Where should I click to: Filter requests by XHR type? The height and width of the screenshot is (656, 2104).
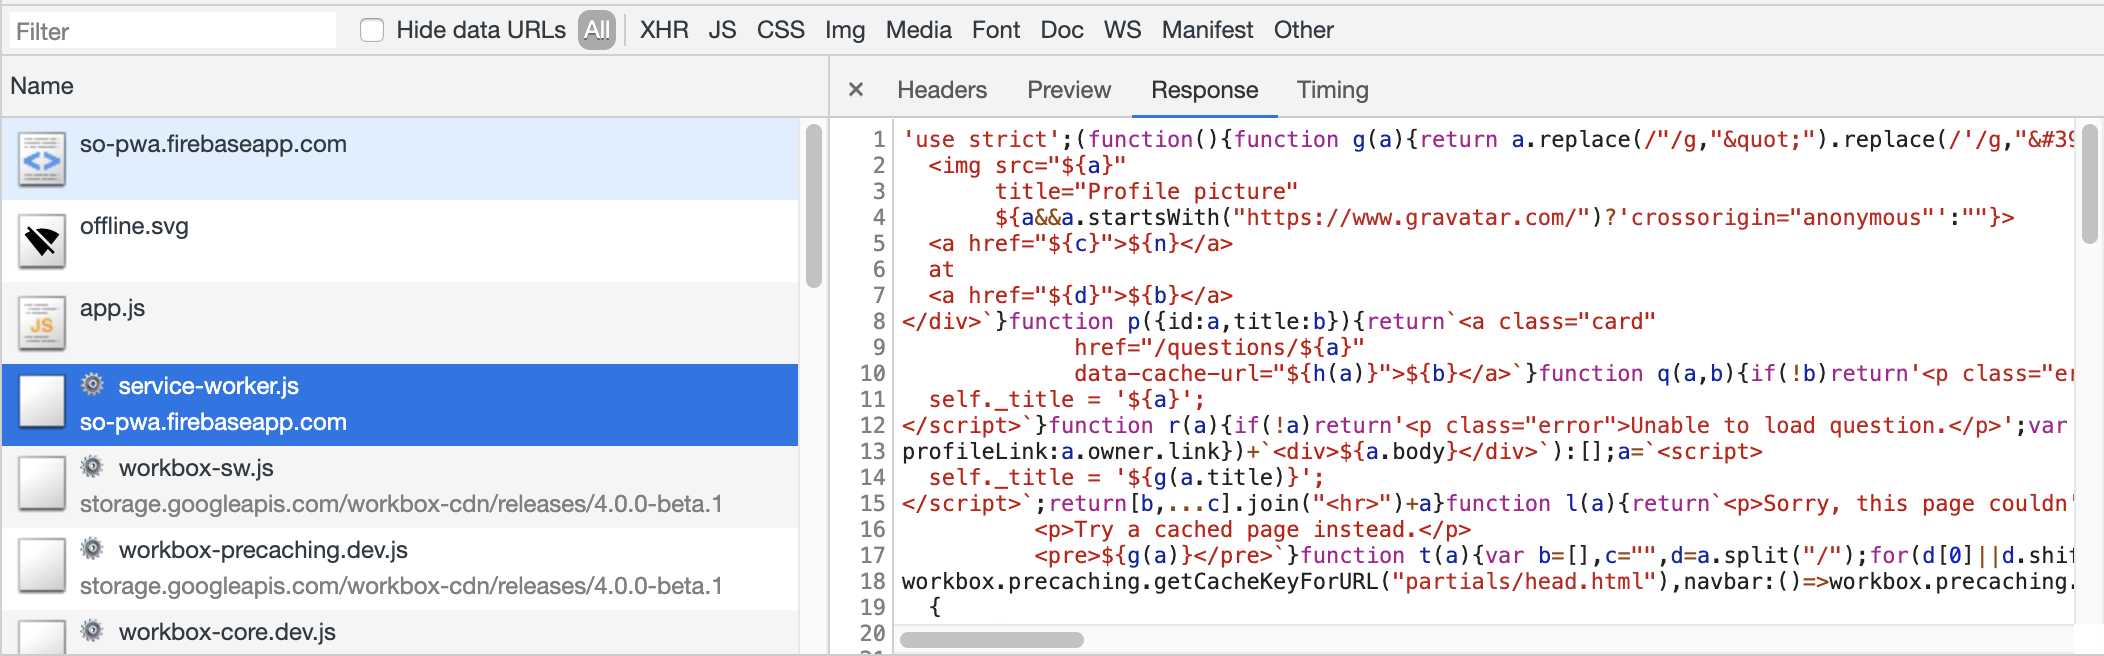click(664, 30)
